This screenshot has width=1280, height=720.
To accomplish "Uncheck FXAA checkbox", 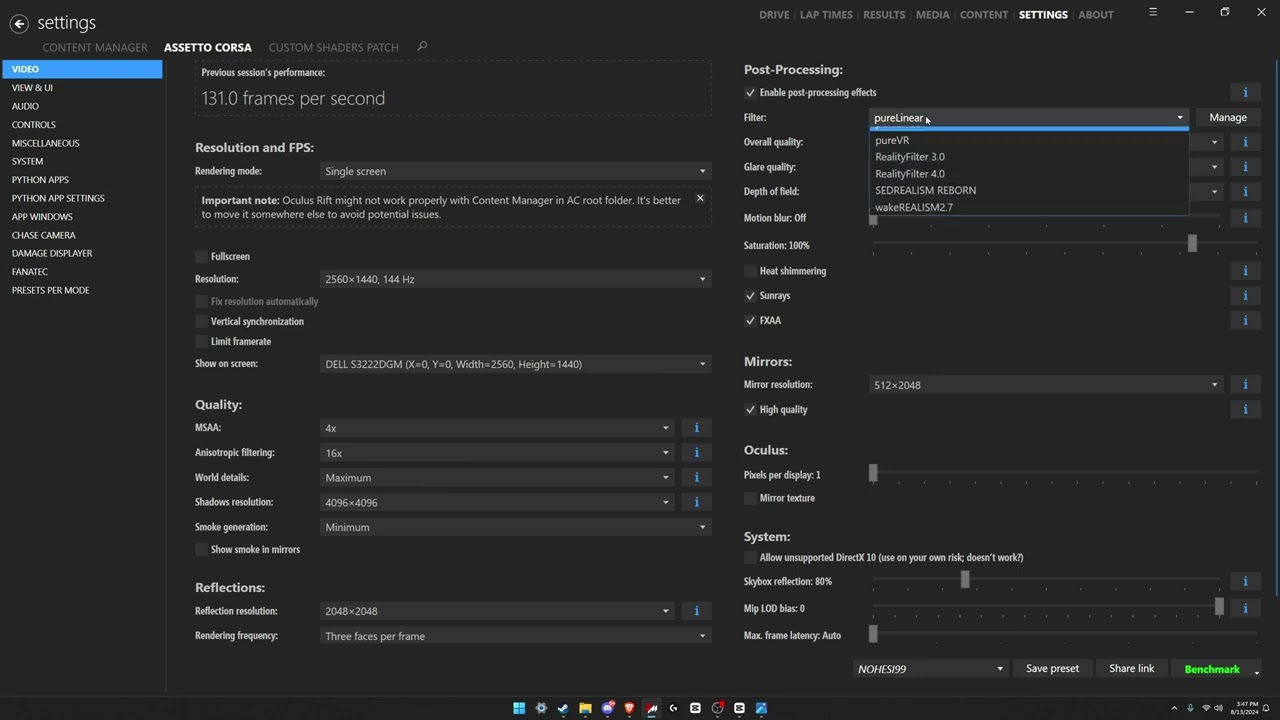I will [x=750, y=321].
